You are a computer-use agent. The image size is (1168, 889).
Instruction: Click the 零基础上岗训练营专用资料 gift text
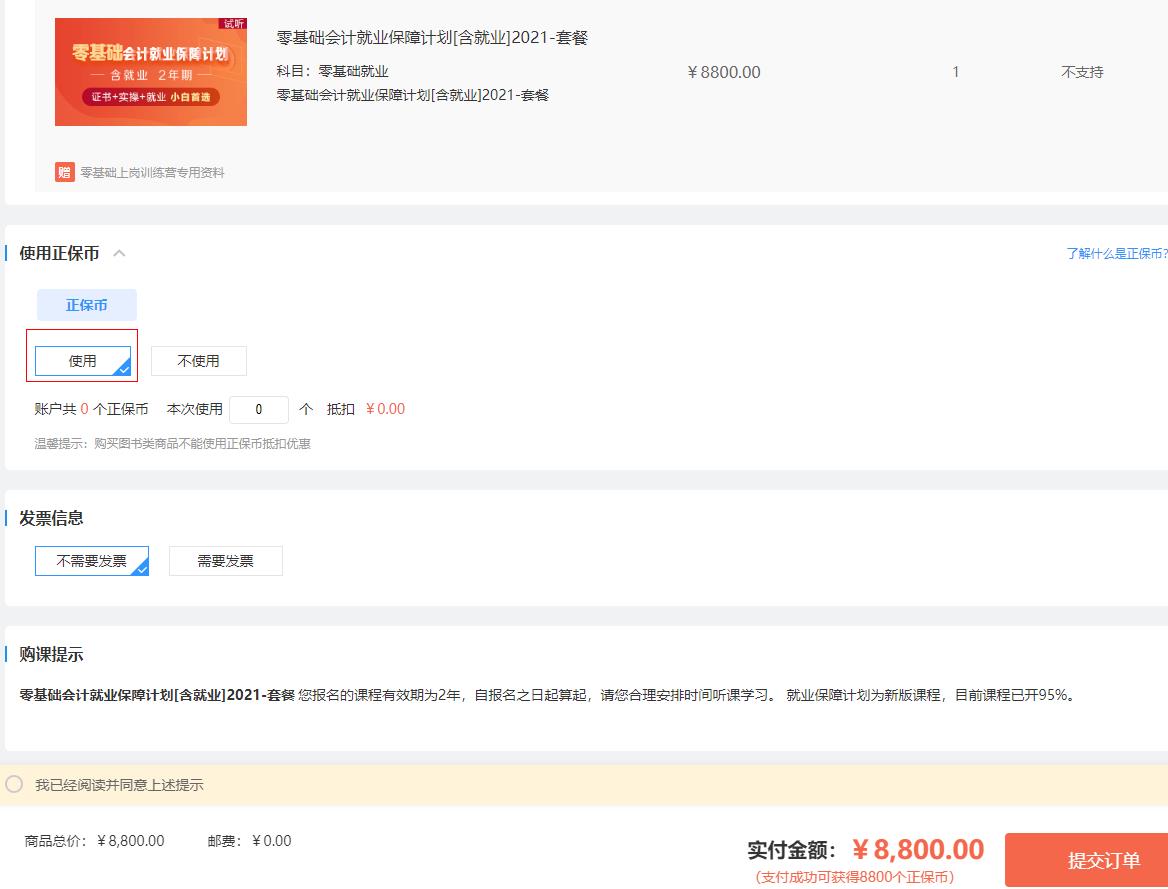click(x=152, y=173)
